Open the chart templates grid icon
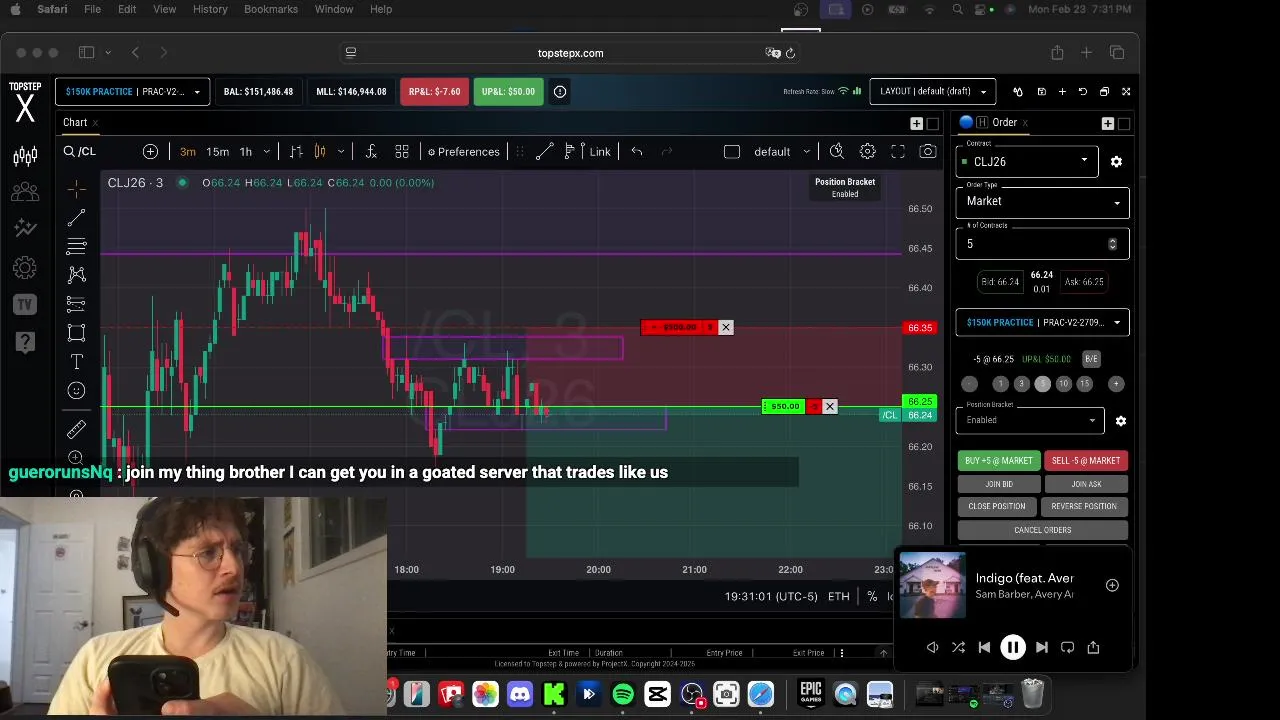 coord(402,151)
